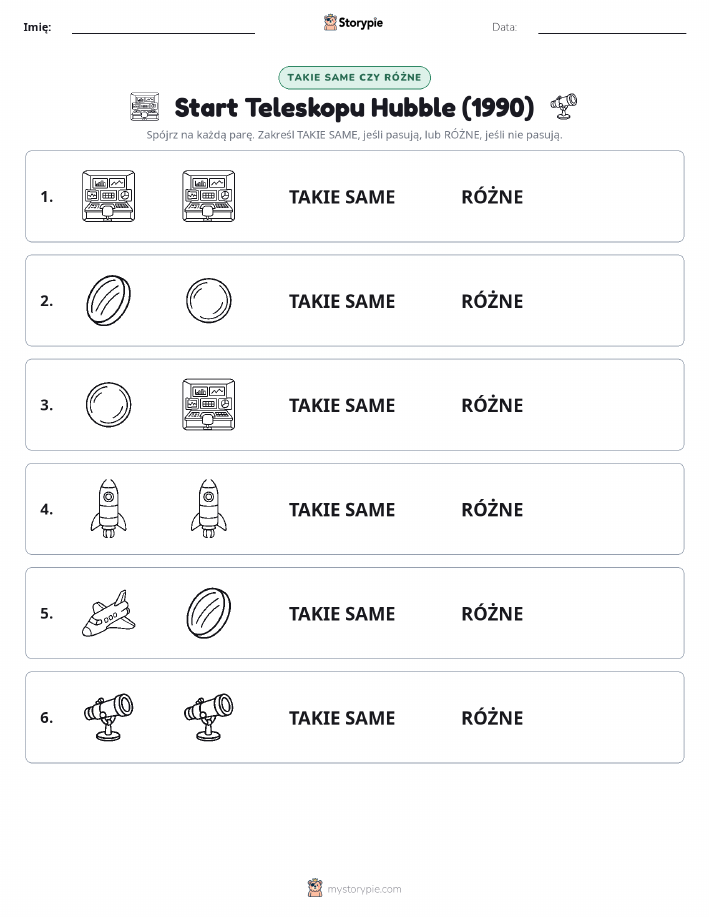The image size is (709, 917).
Task: Click the Imię name line field
Action: click(x=163, y=27)
